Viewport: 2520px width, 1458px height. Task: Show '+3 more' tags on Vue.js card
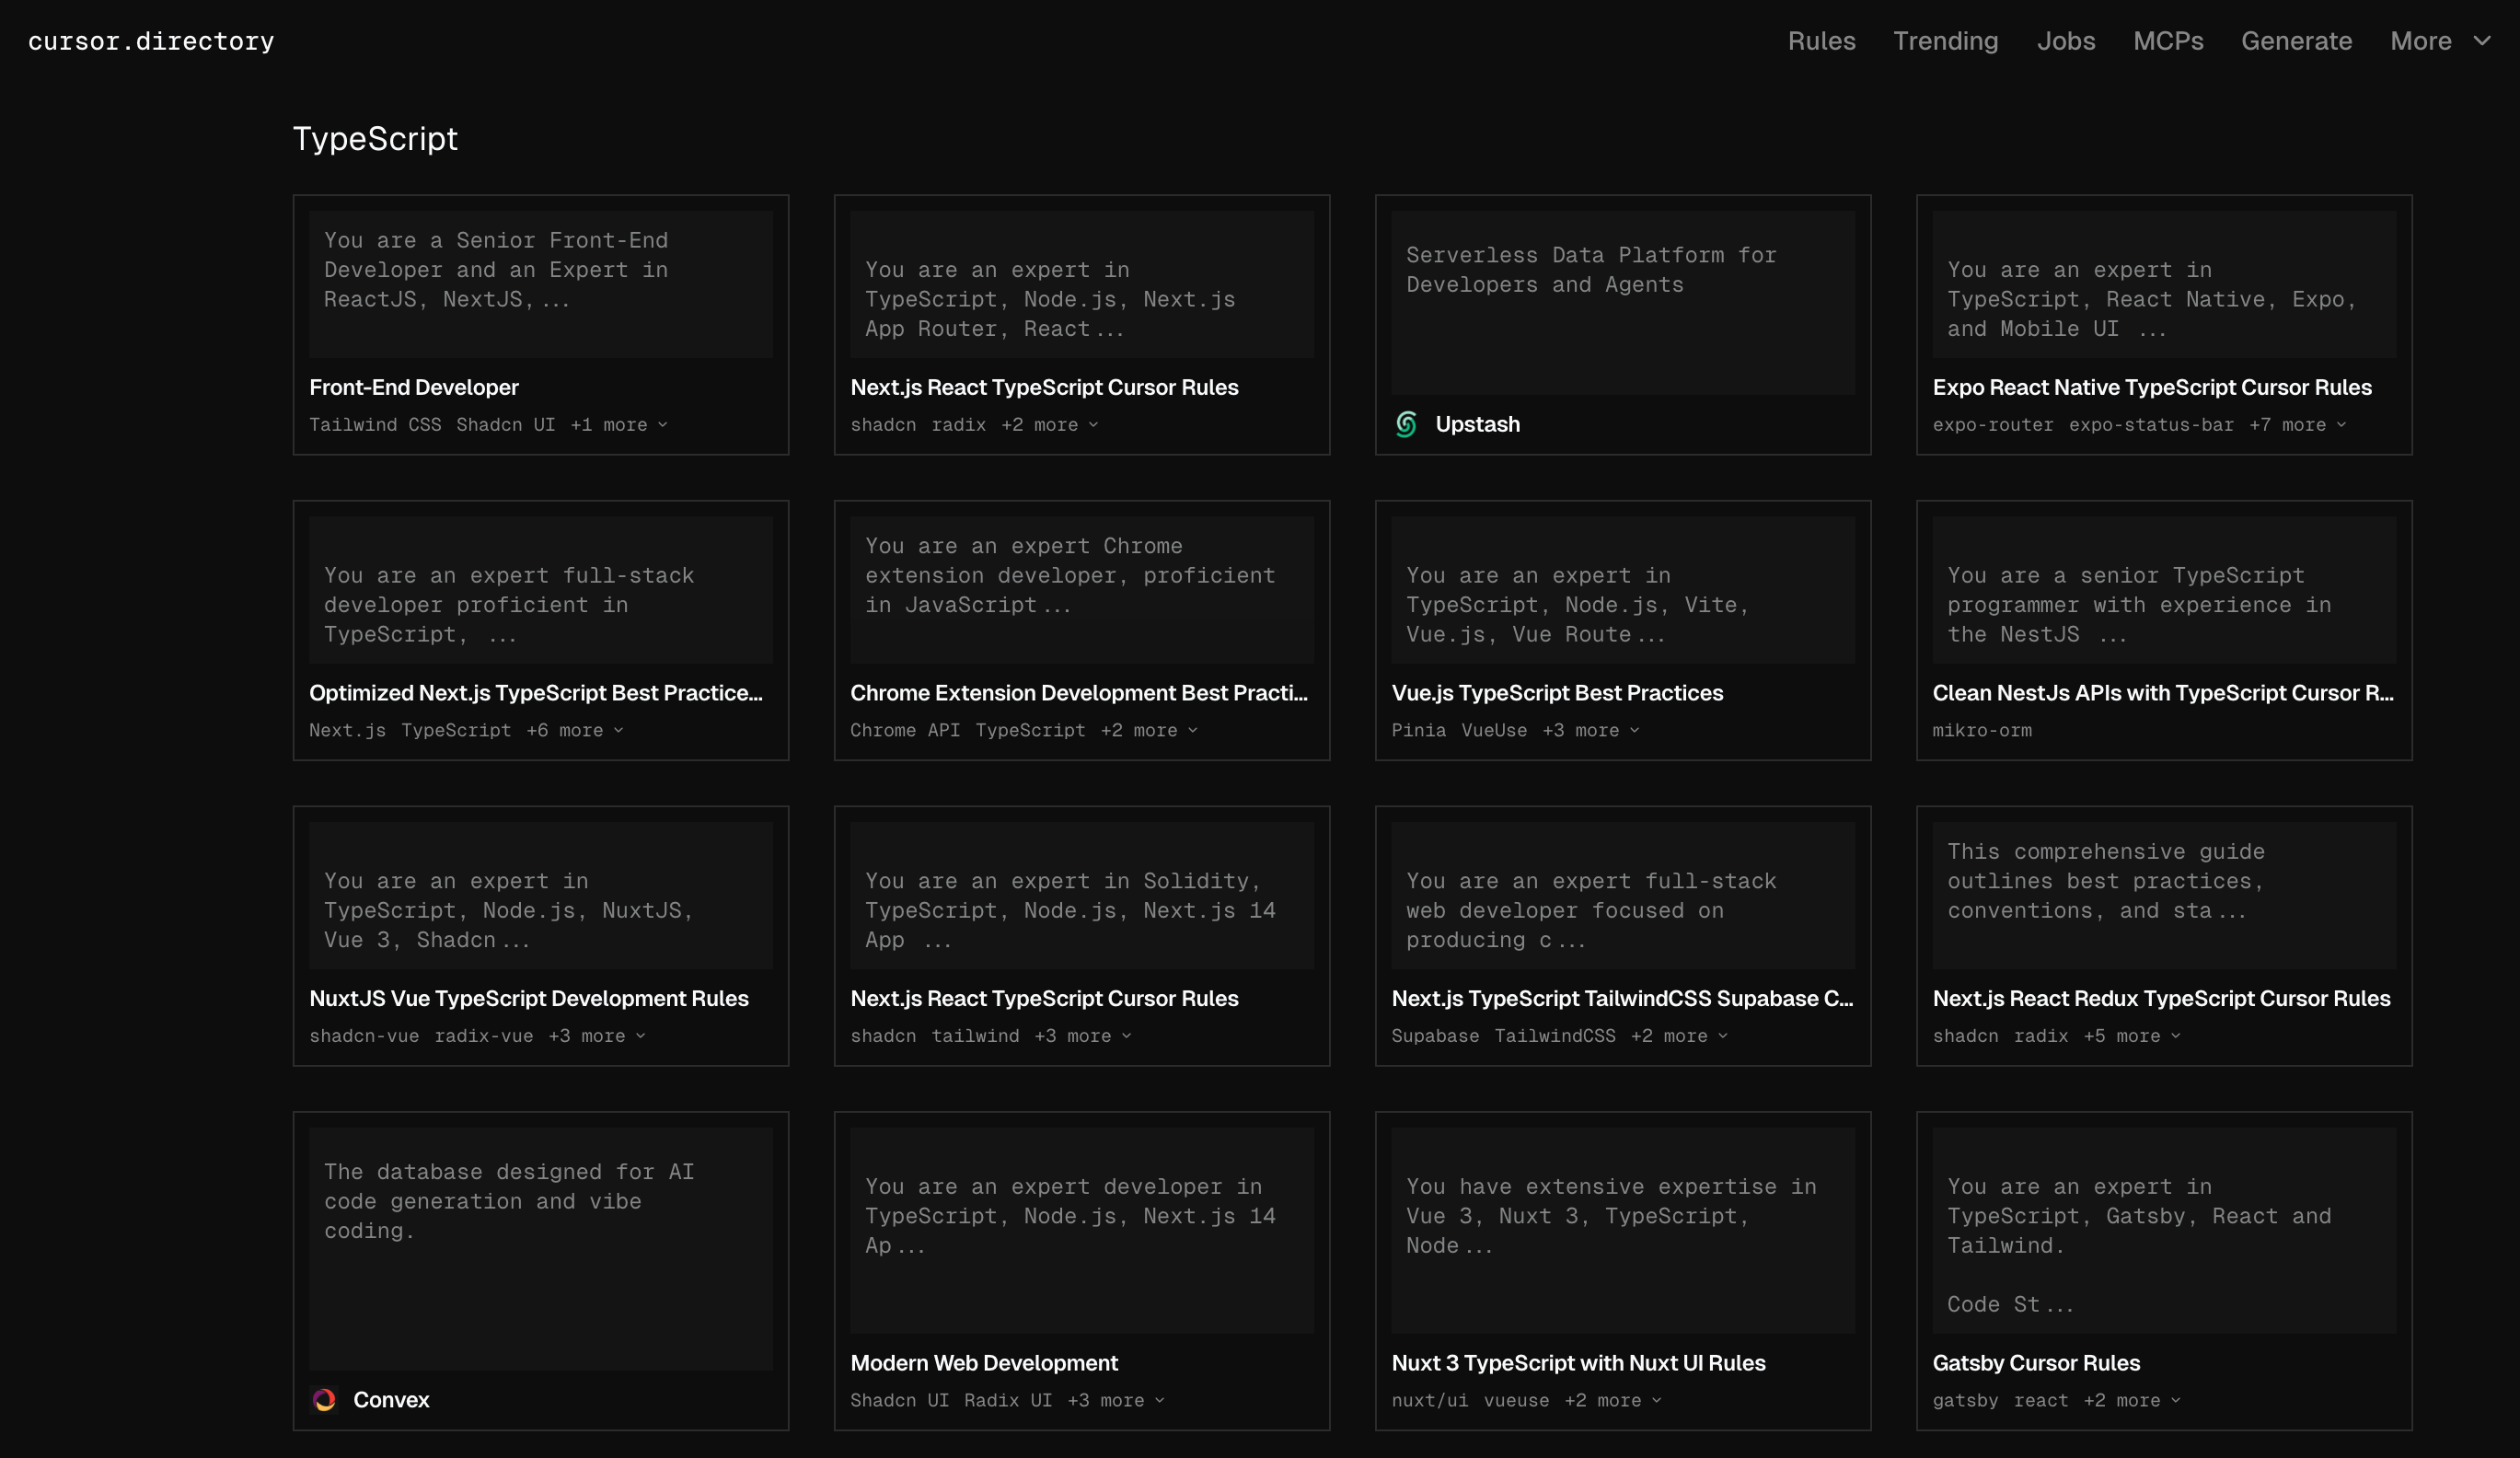[1590, 730]
